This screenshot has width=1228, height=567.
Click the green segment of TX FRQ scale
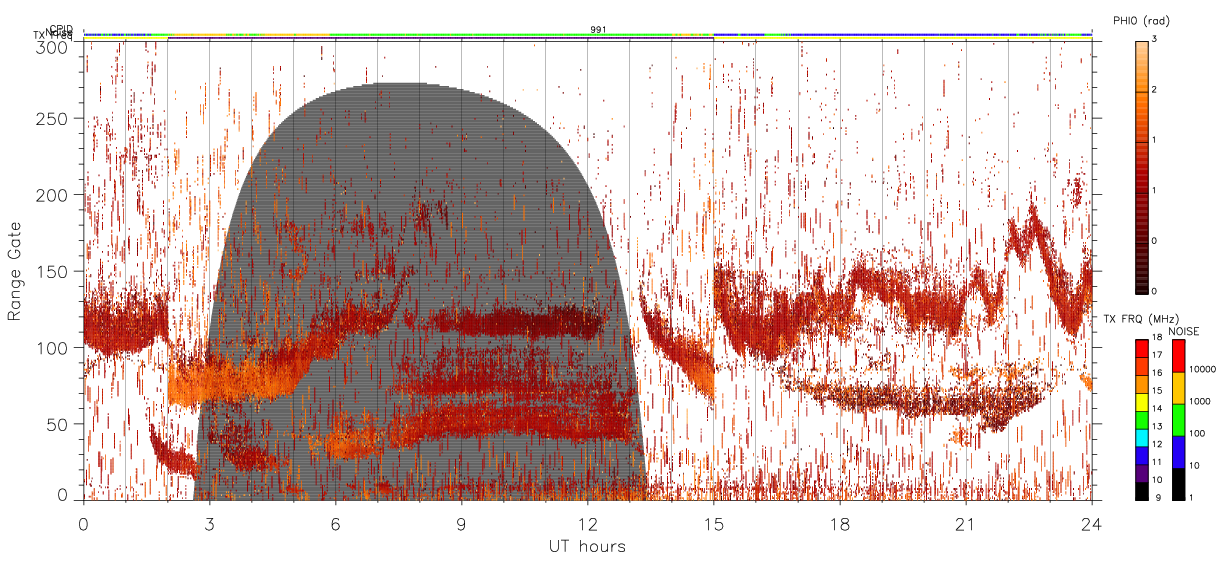tap(1141, 420)
